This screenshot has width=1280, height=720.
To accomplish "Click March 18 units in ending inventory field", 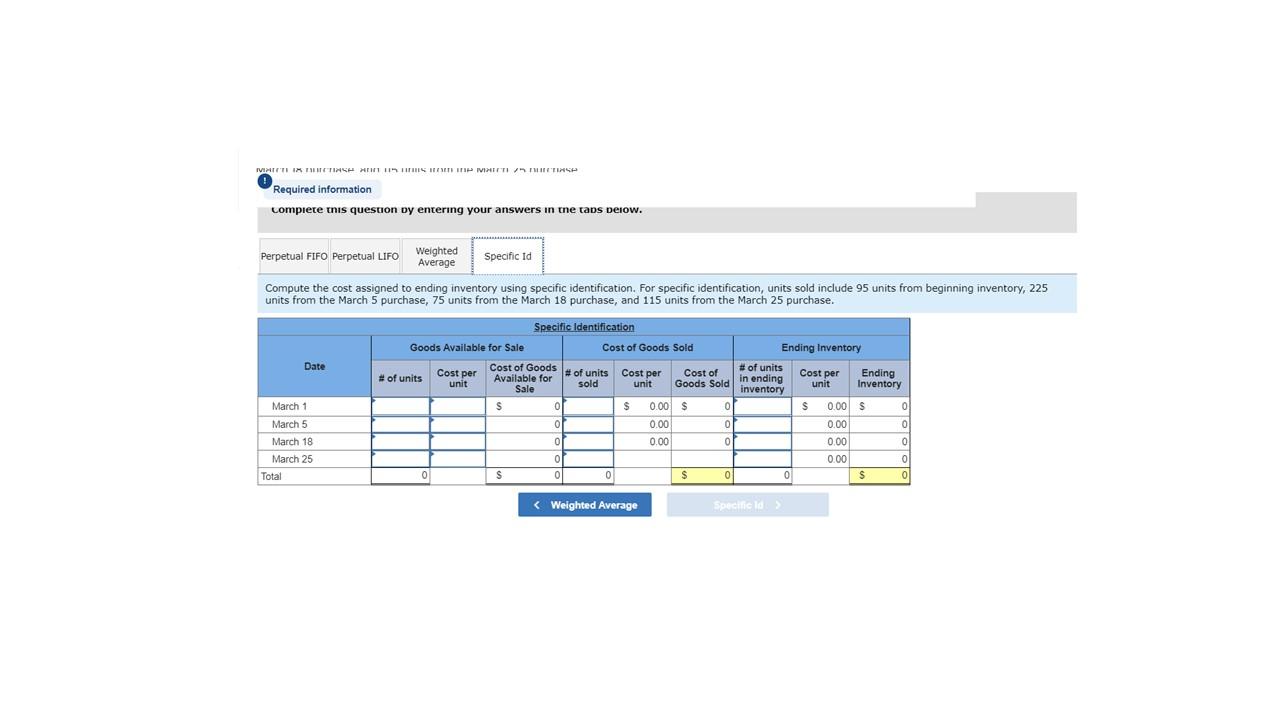I will pos(763,441).
